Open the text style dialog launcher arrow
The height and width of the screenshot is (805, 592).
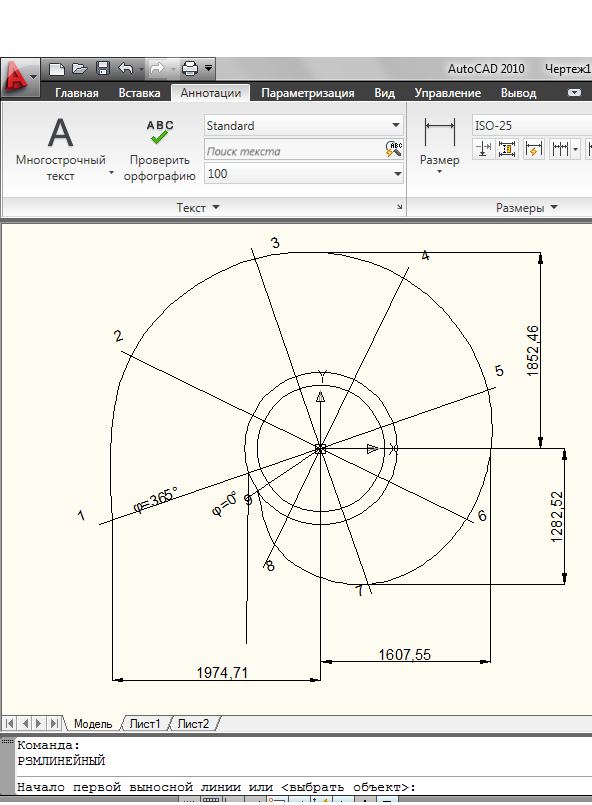click(399, 207)
